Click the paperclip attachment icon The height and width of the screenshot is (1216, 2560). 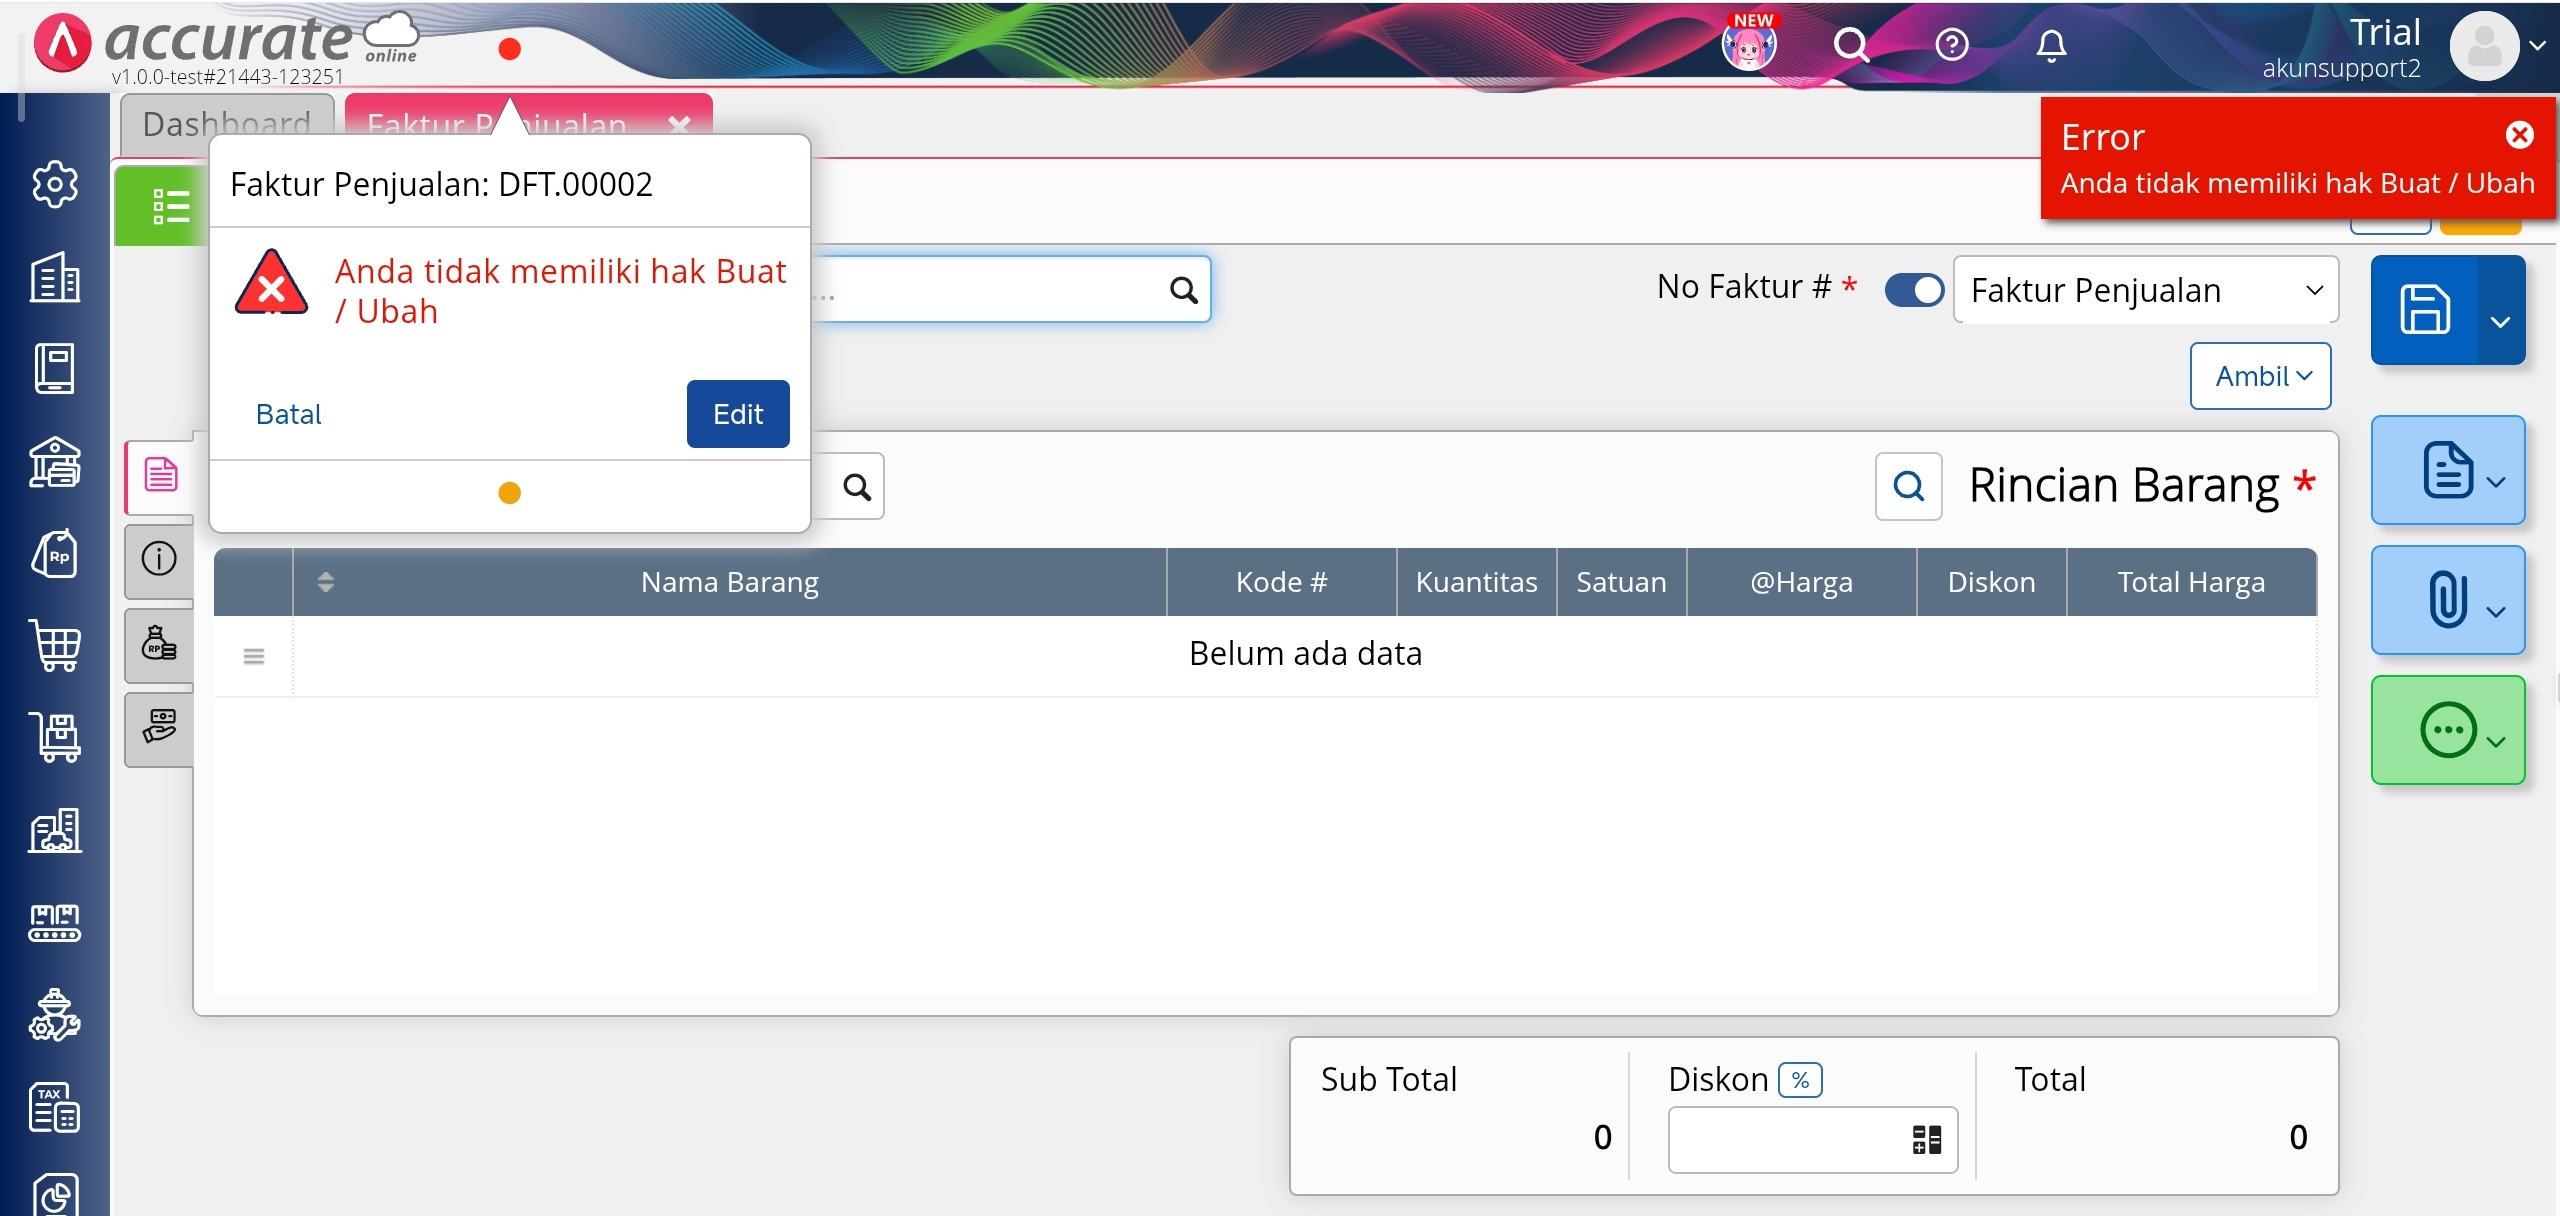click(x=2446, y=600)
